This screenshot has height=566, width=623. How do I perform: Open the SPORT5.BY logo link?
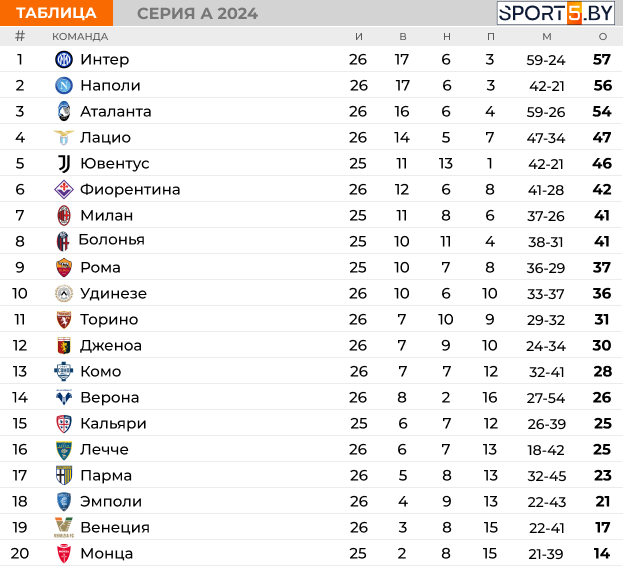[555, 13]
